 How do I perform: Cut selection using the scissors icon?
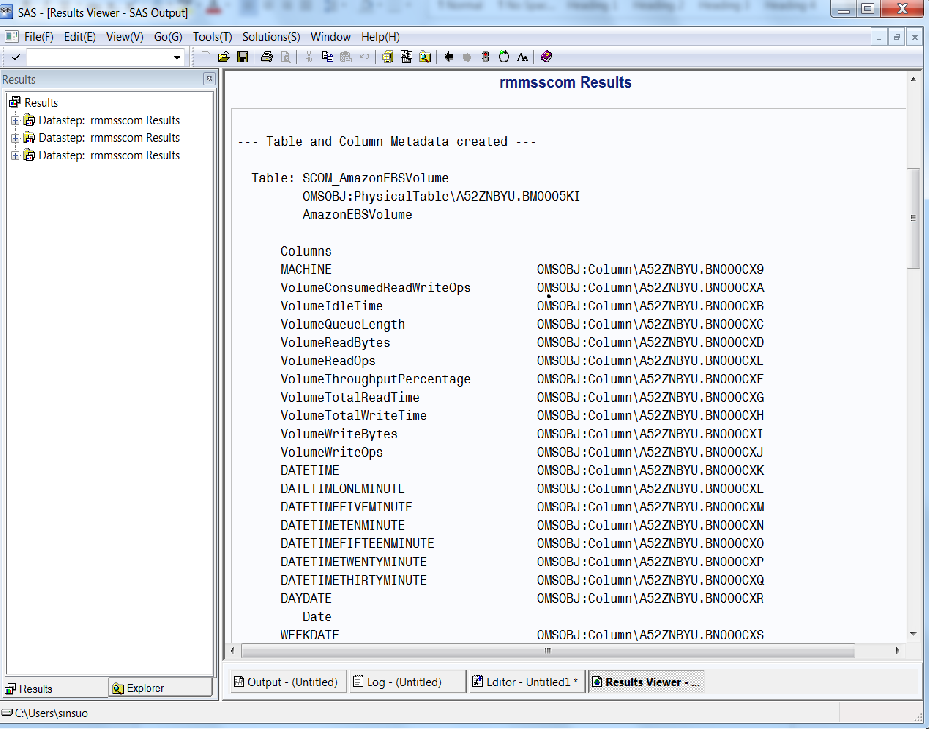pos(309,56)
